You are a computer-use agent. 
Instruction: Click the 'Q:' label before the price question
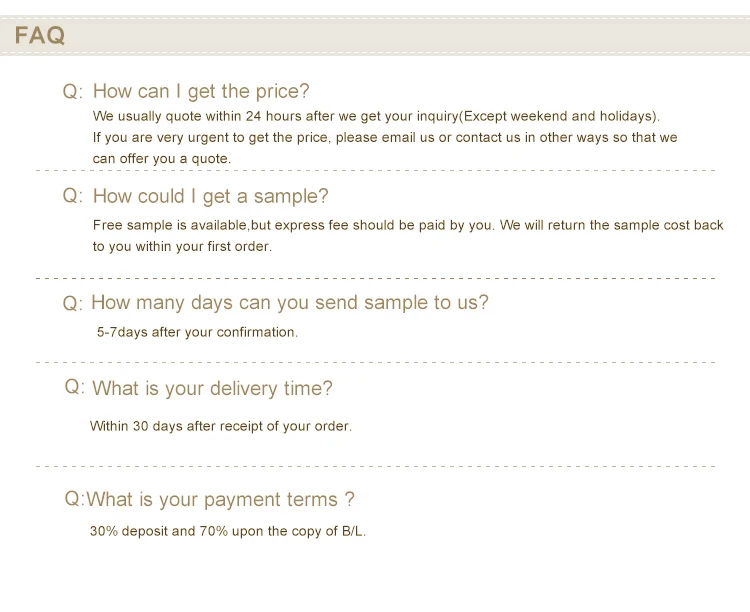pyautogui.click(x=73, y=91)
